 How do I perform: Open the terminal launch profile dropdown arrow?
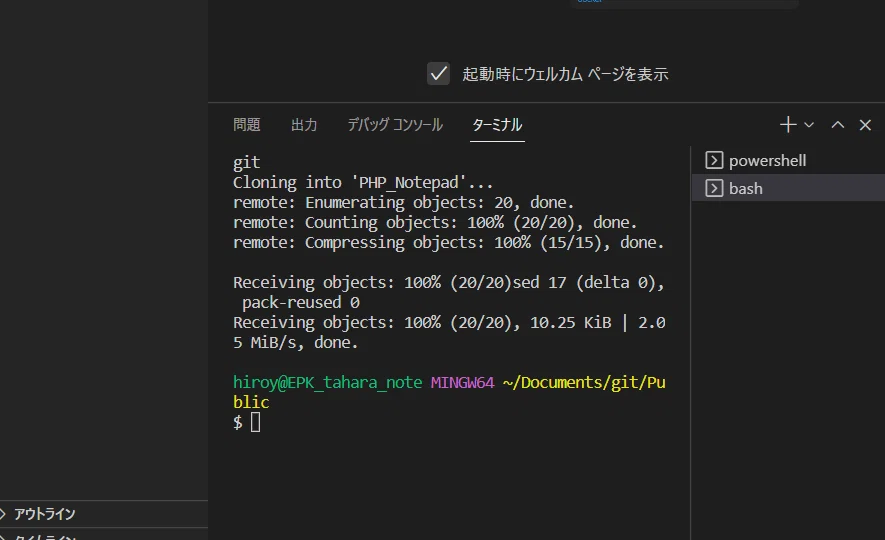click(x=809, y=125)
